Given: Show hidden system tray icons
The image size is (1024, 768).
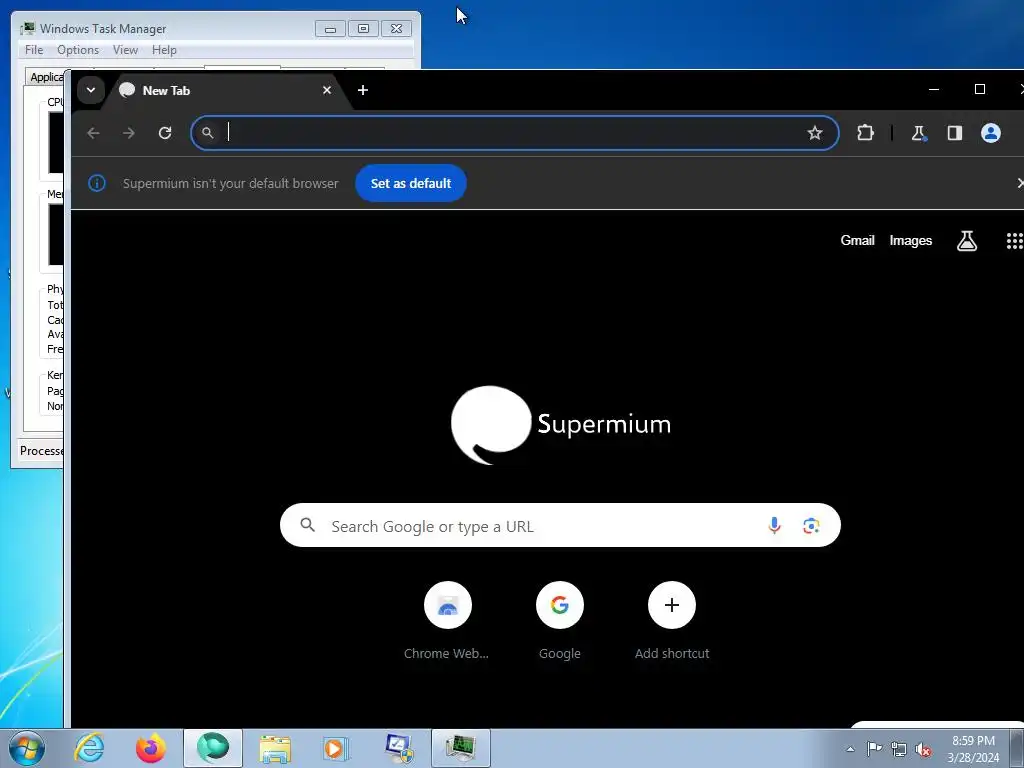Looking at the screenshot, I should click(850, 749).
